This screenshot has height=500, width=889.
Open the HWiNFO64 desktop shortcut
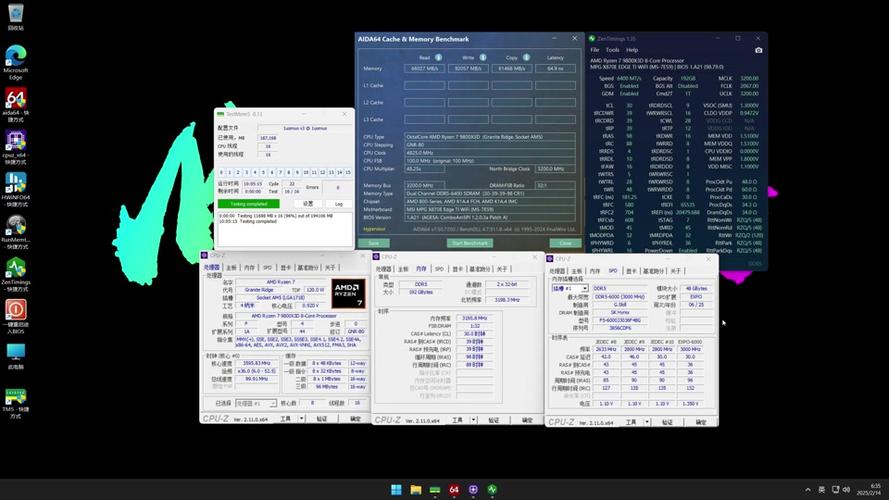coord(16,189)
